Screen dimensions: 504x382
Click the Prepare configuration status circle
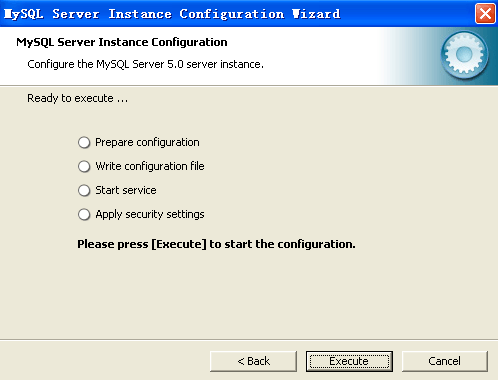coord(84,142)
